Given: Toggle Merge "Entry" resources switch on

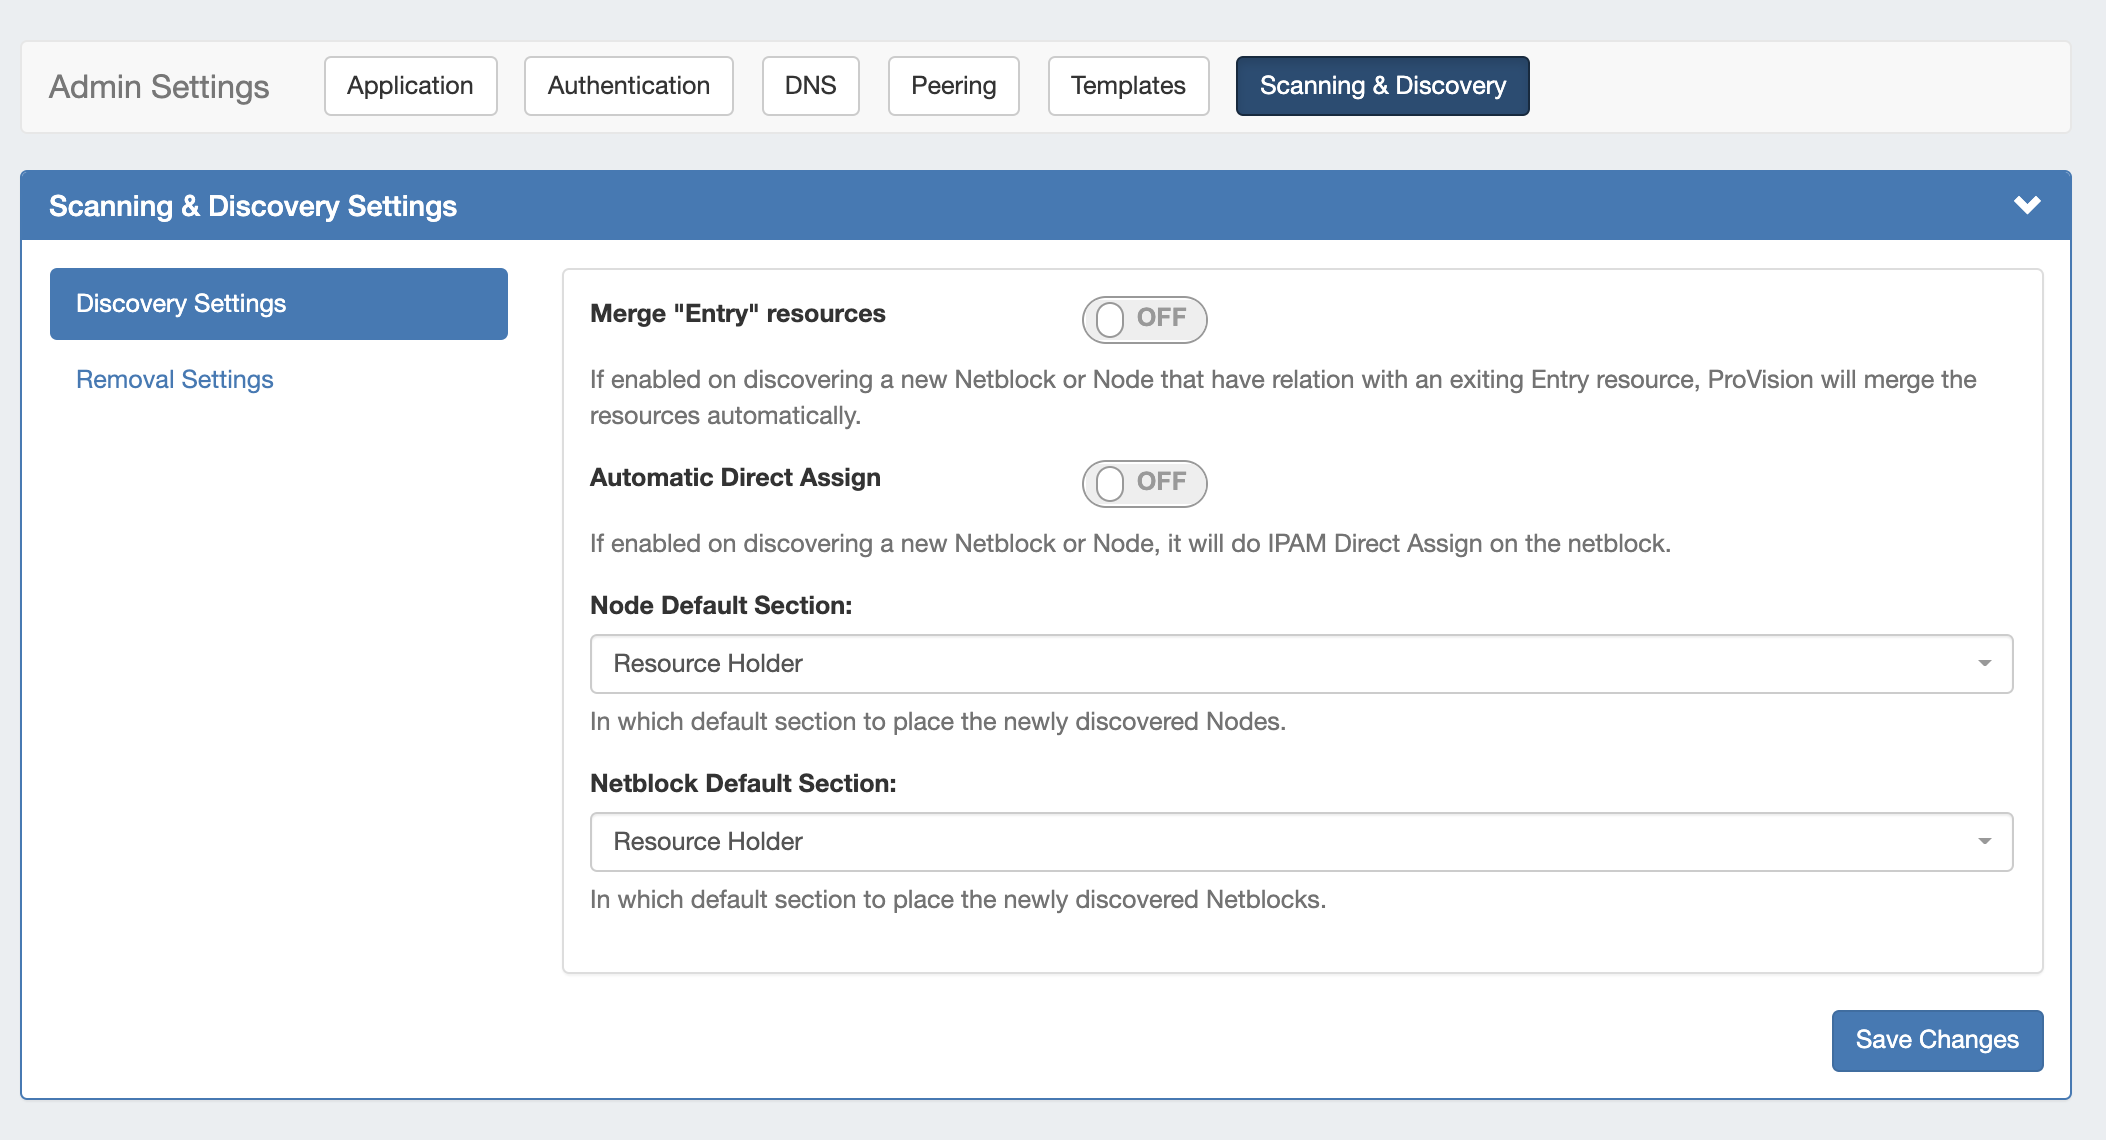Looking at the screenshot, I should tap(1144, 319).
